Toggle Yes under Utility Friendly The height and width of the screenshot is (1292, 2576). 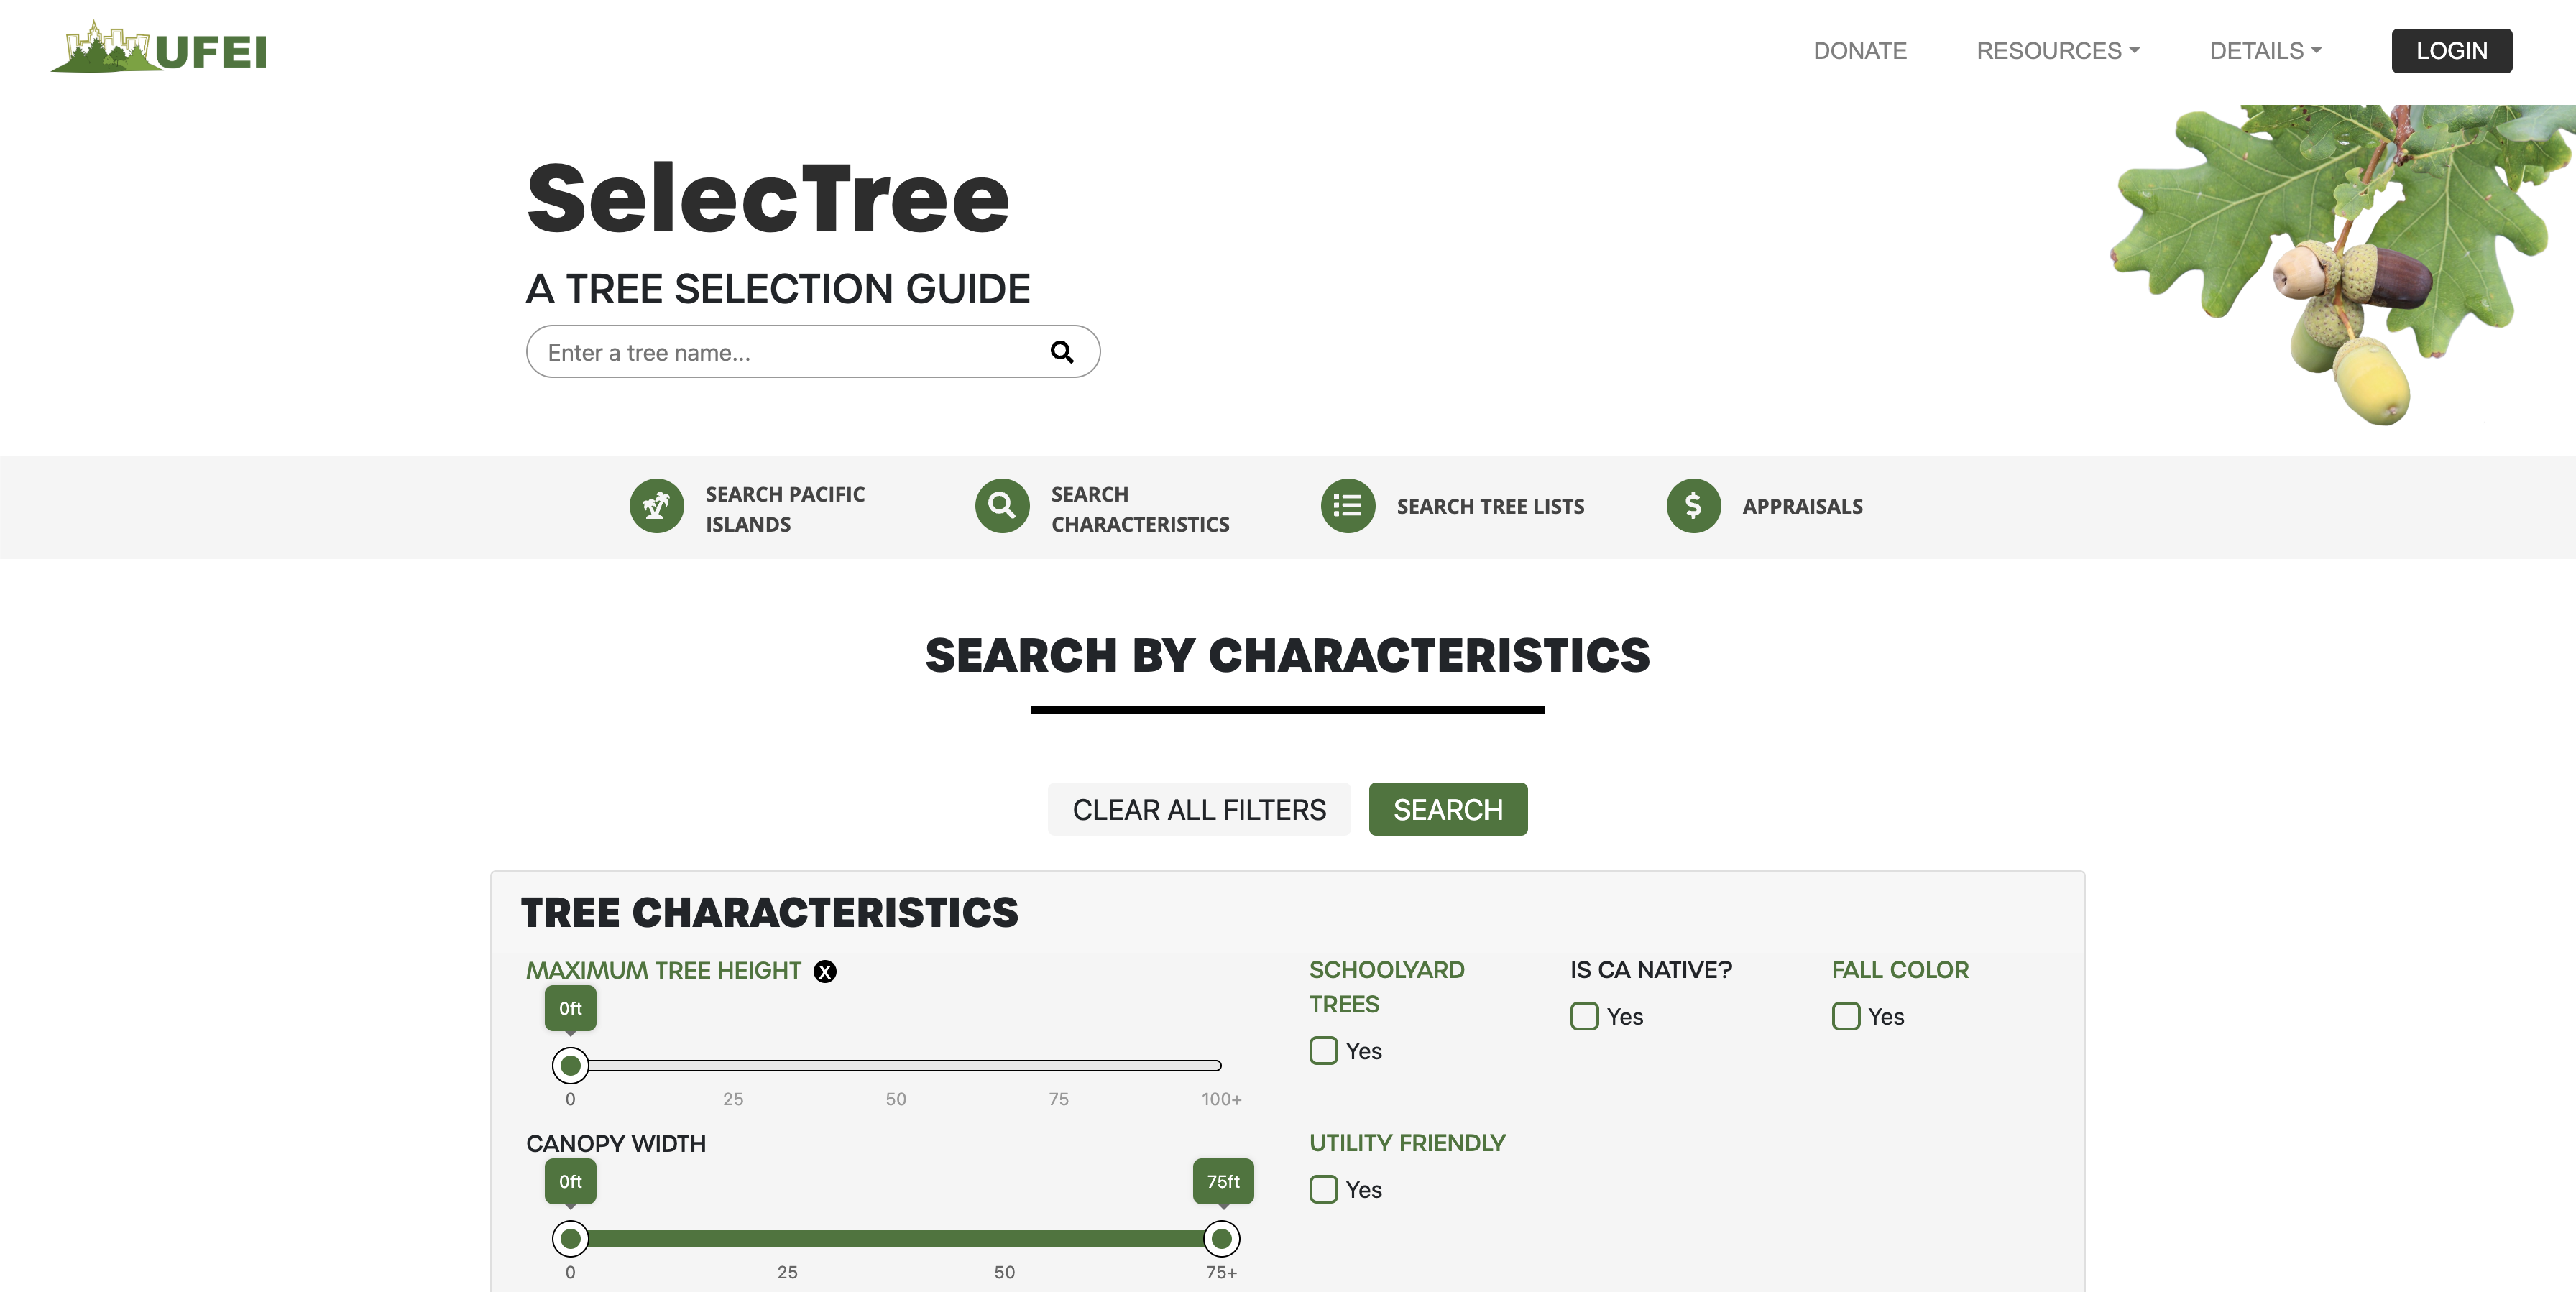pos(1323,1189)
